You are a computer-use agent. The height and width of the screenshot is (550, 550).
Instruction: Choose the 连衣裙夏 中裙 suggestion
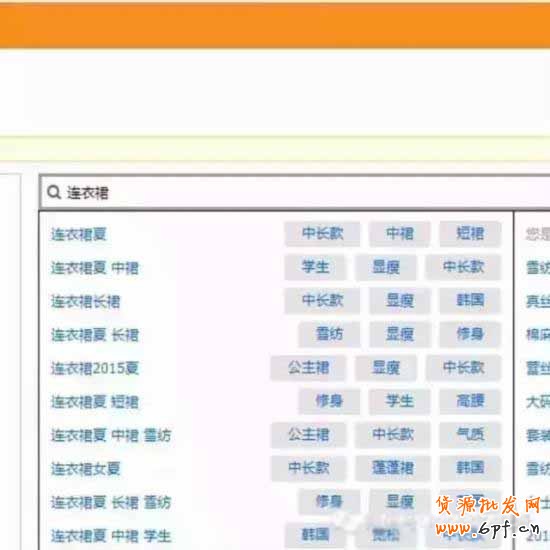(95, 268)
